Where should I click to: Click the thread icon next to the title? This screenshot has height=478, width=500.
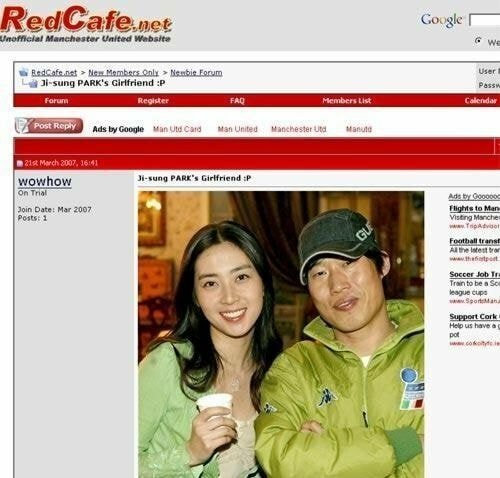33,83
